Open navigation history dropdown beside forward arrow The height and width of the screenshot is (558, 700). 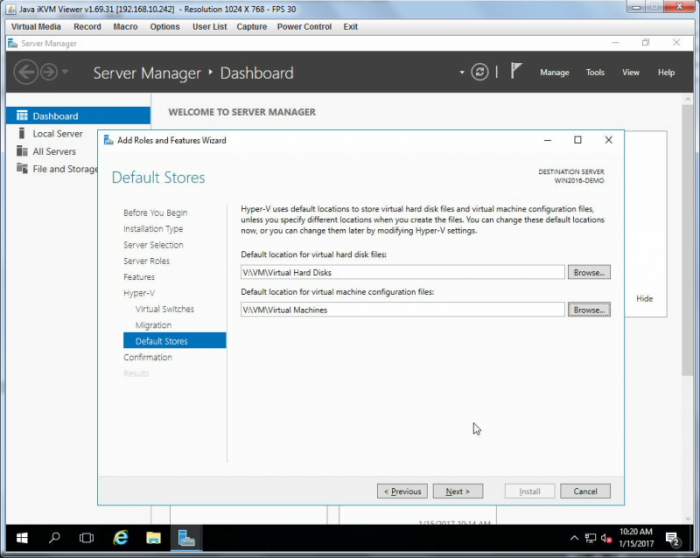(65, 71)
